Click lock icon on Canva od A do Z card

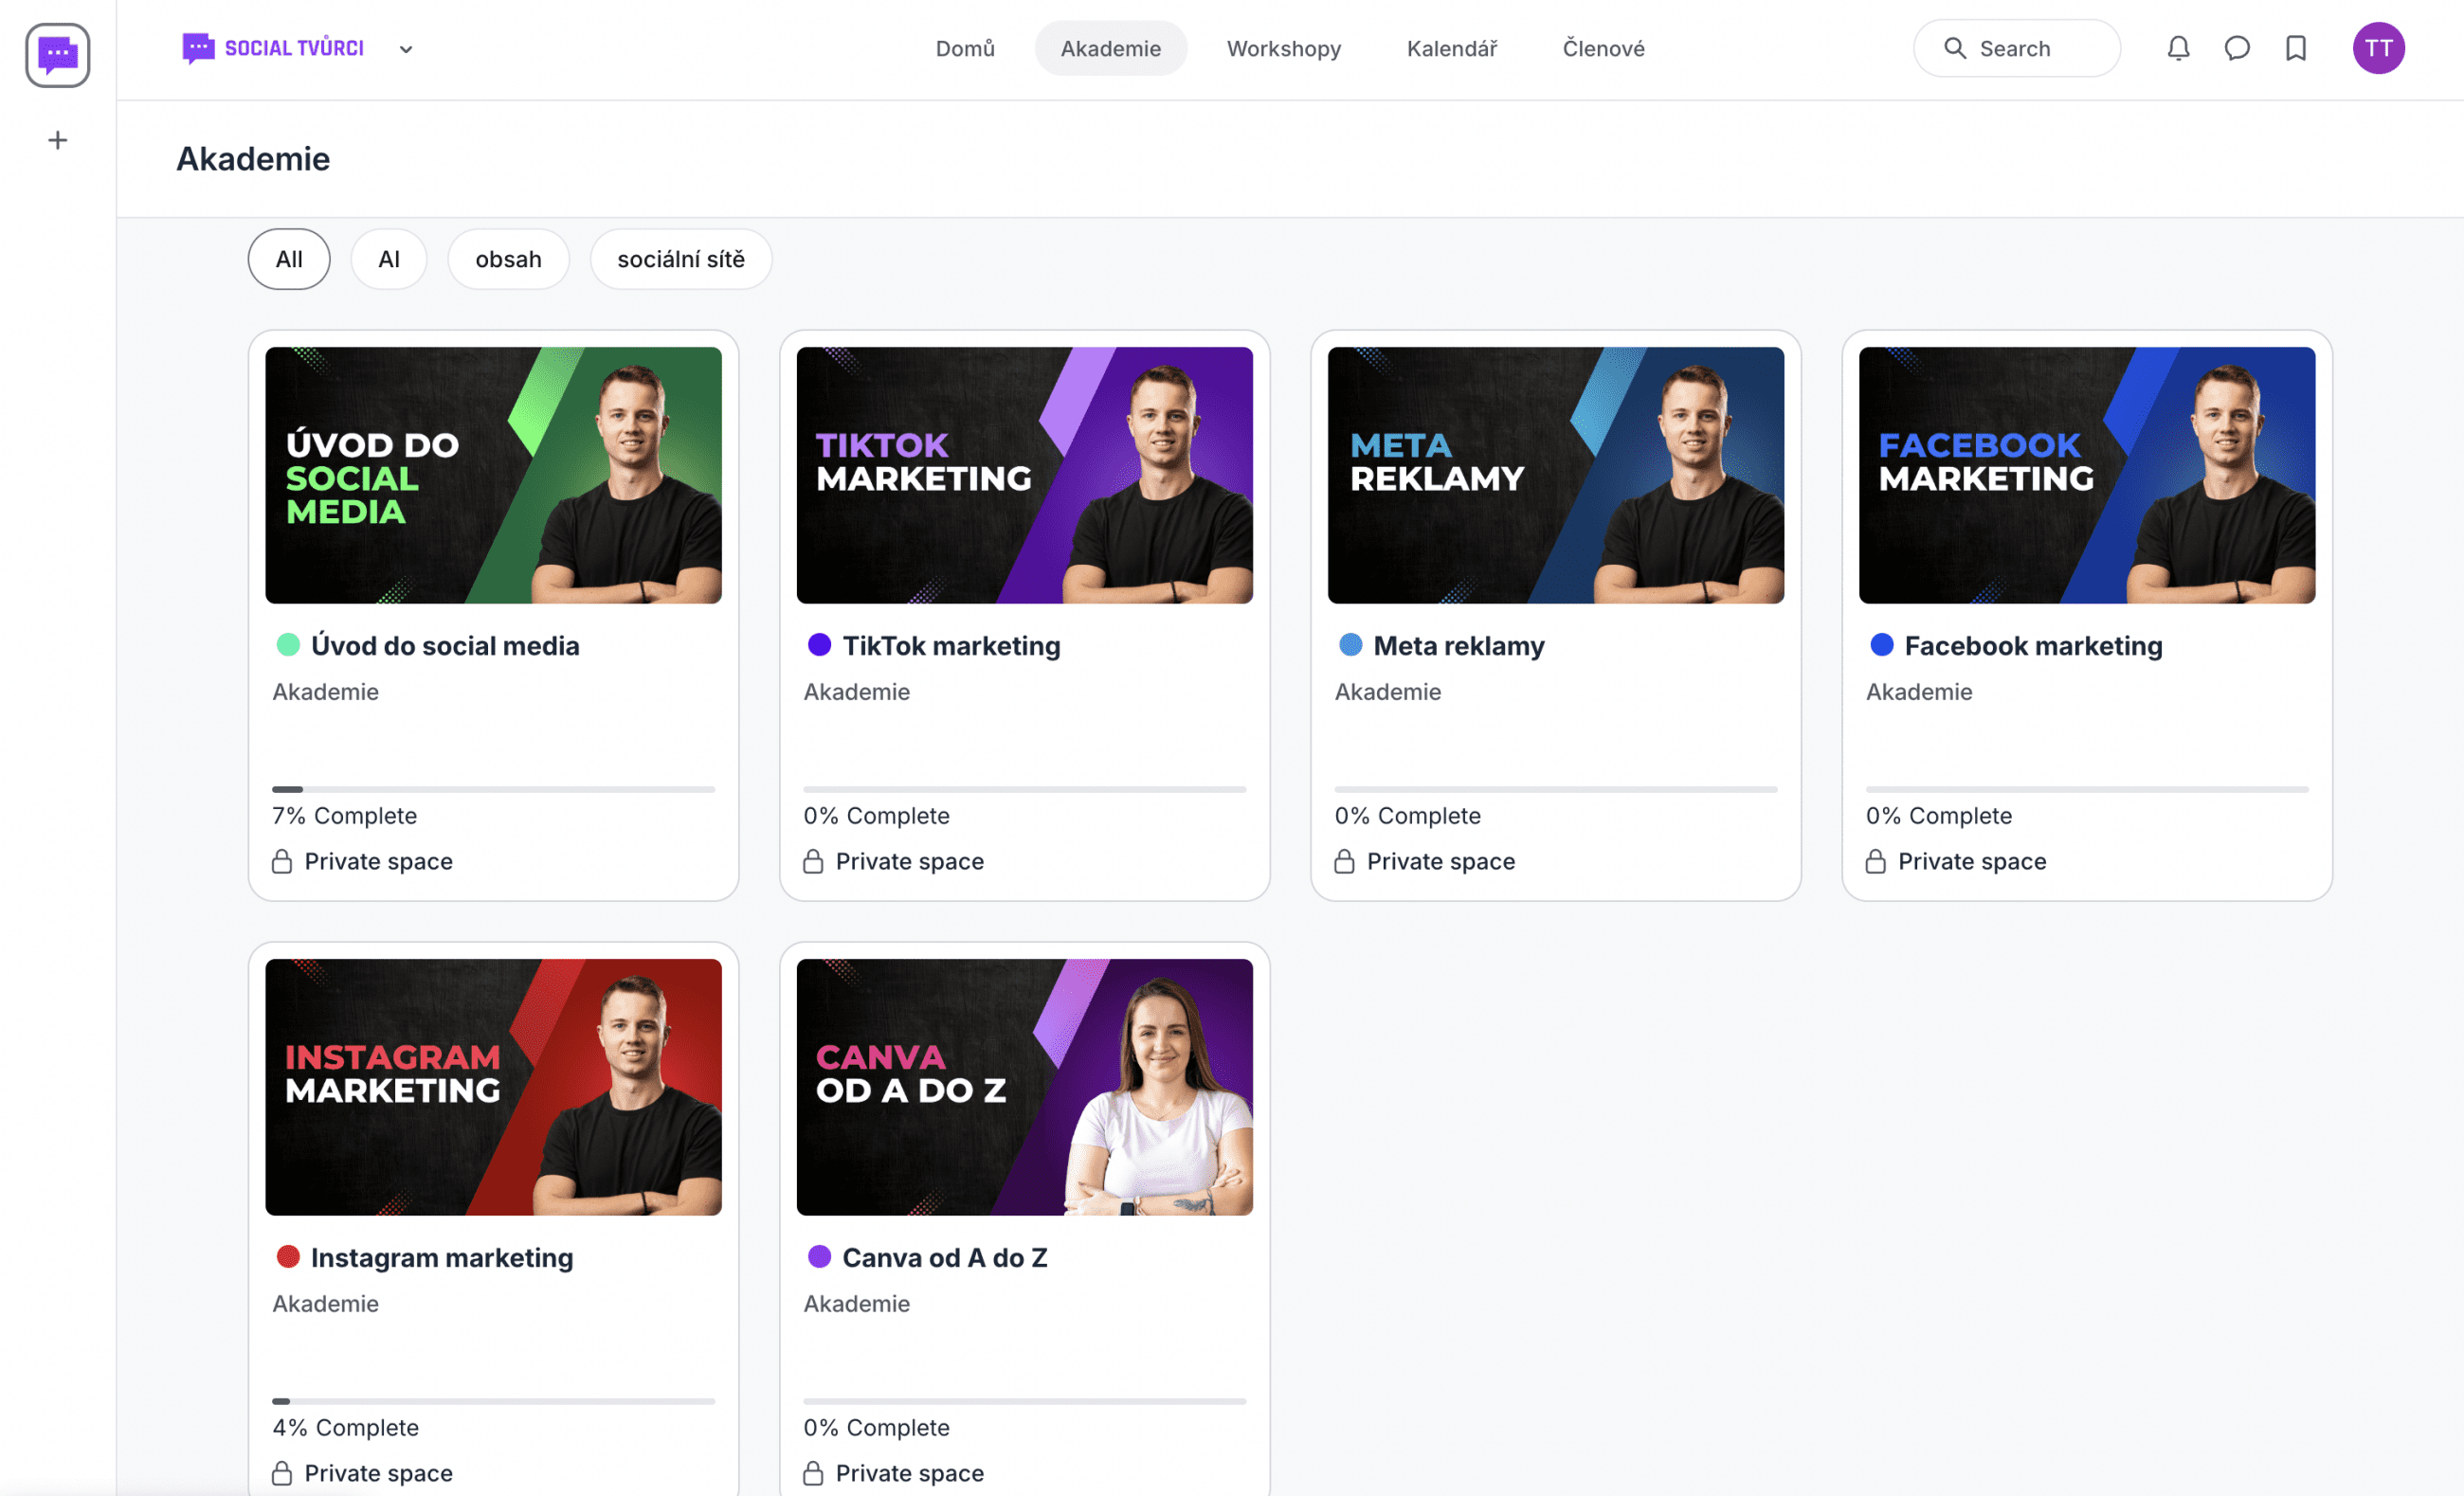(813, 1473)
